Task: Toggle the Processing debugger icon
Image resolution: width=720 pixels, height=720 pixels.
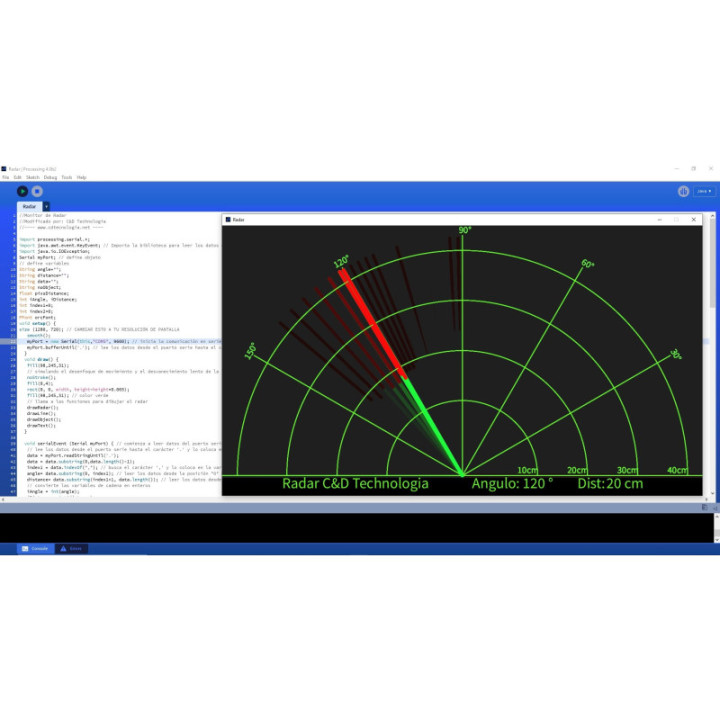Action: coord(683,191)
